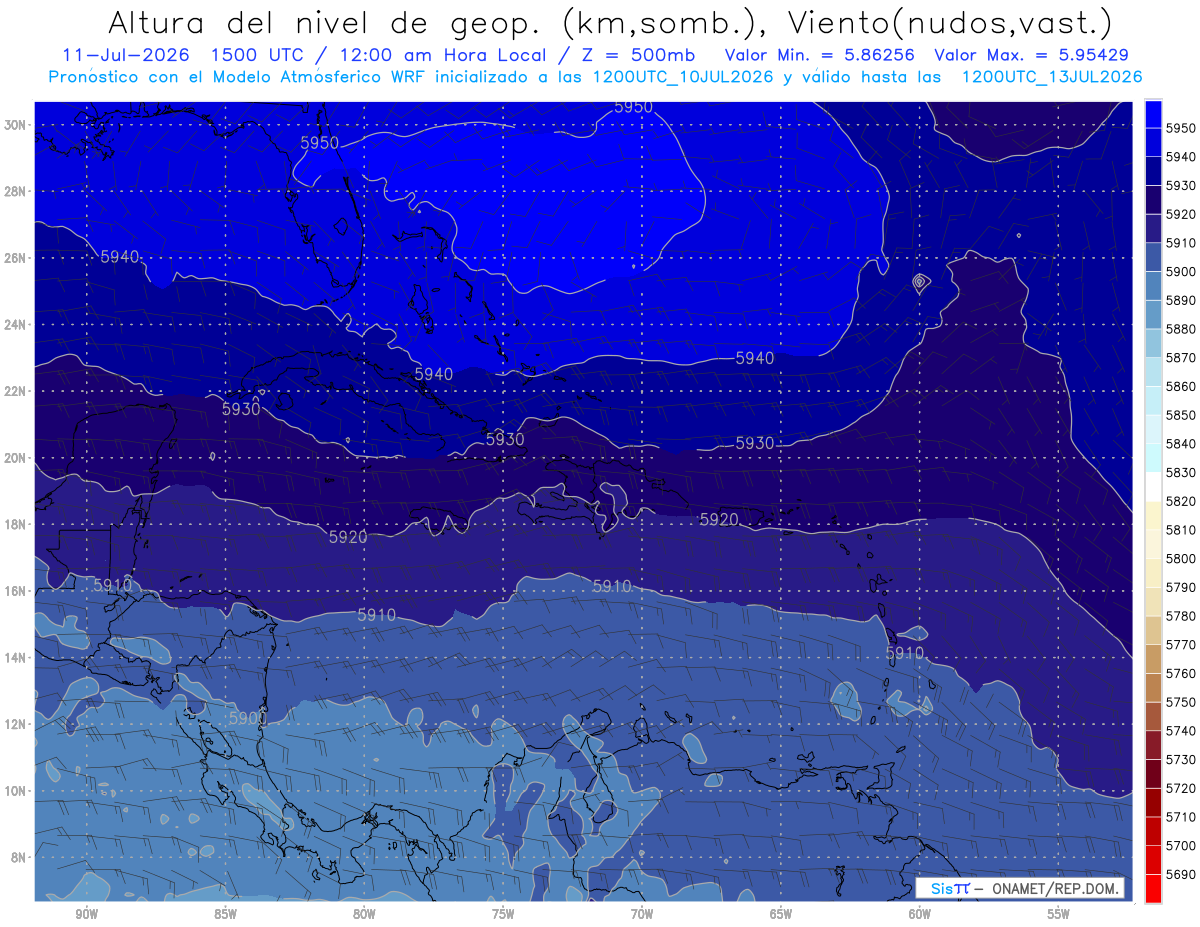This screenshot has height=927, width=1200.
Task: Click the '28N' latitude axis label
Action: coord(17,191)
